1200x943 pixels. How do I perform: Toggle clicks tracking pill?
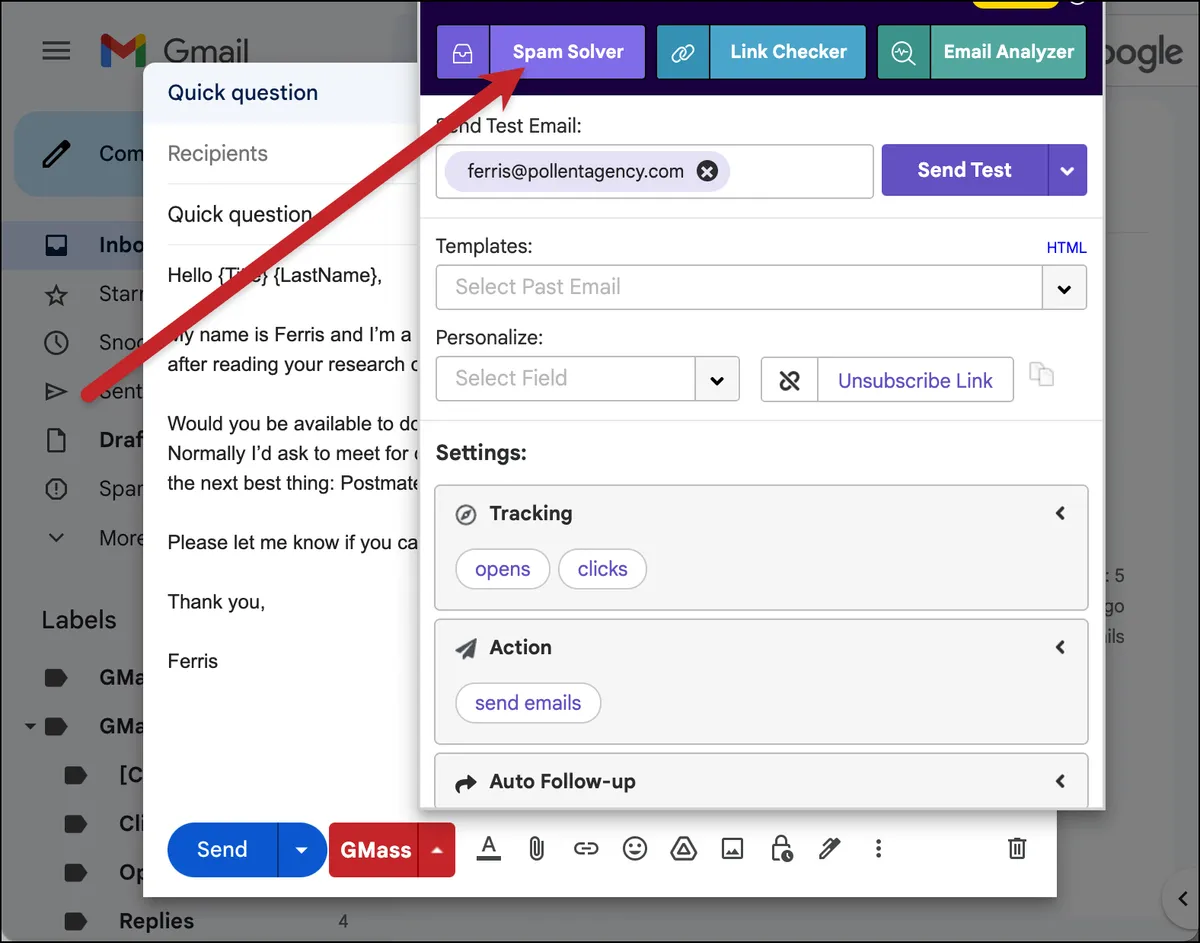[x=602, y=569]
